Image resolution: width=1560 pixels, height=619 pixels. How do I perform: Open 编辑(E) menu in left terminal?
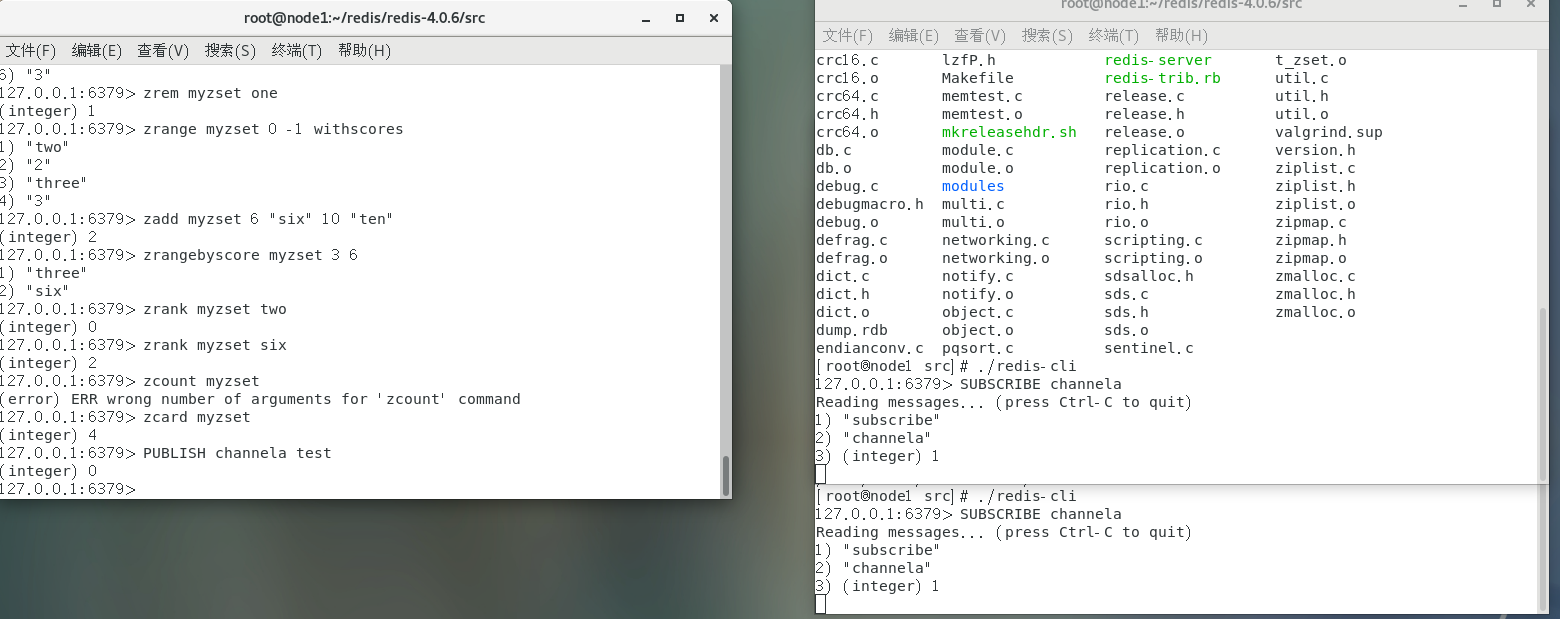click(x=96, y=51)
